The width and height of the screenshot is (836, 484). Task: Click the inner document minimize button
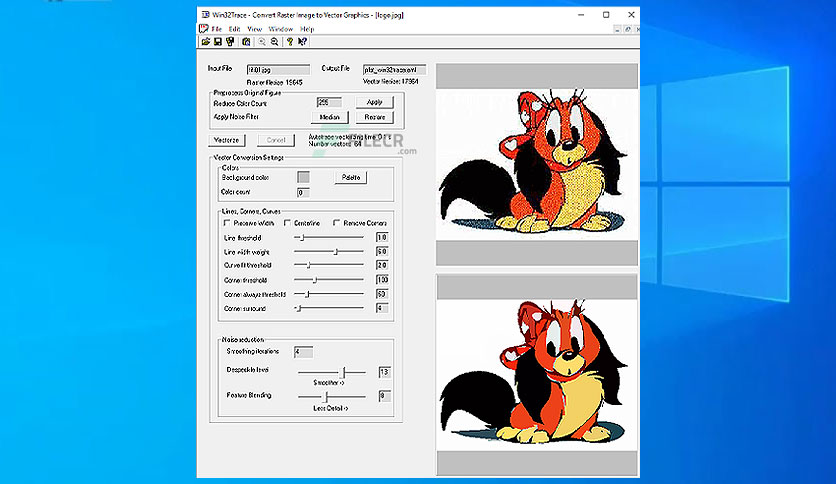pyautogui.click(x=617, y=29)
